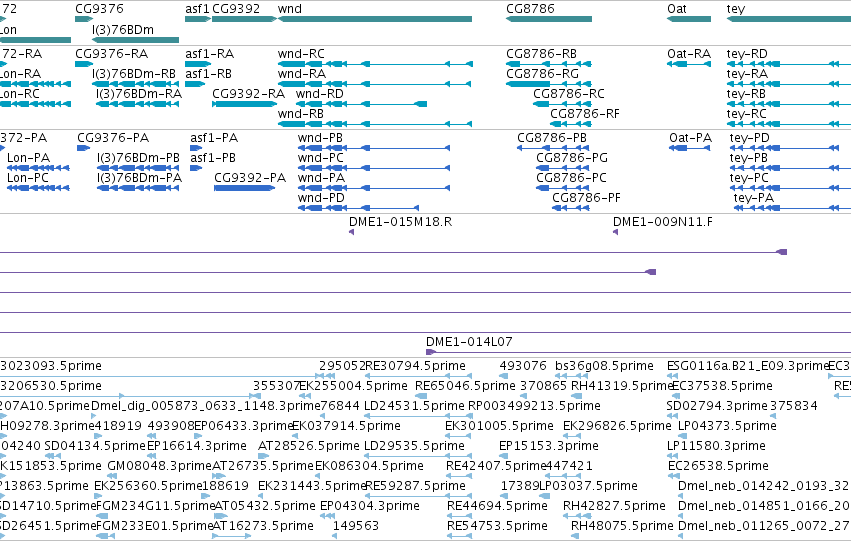Select the CG8786-PF protein label

[586, 198]
